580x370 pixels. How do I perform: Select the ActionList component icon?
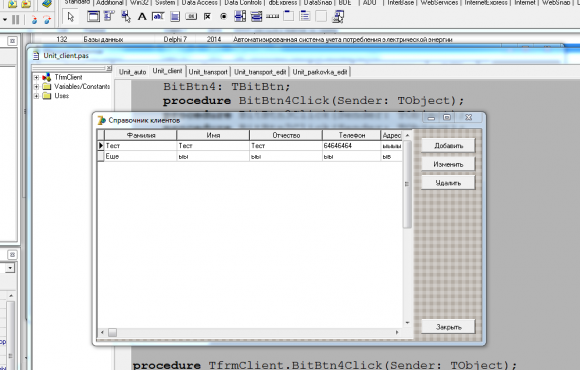point(338,17)
